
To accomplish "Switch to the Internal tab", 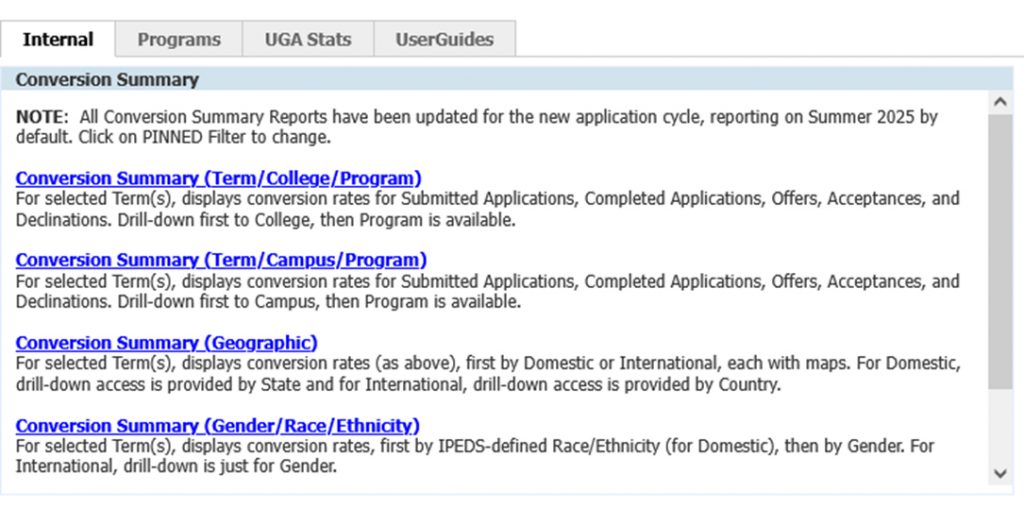I will point(58,40).
